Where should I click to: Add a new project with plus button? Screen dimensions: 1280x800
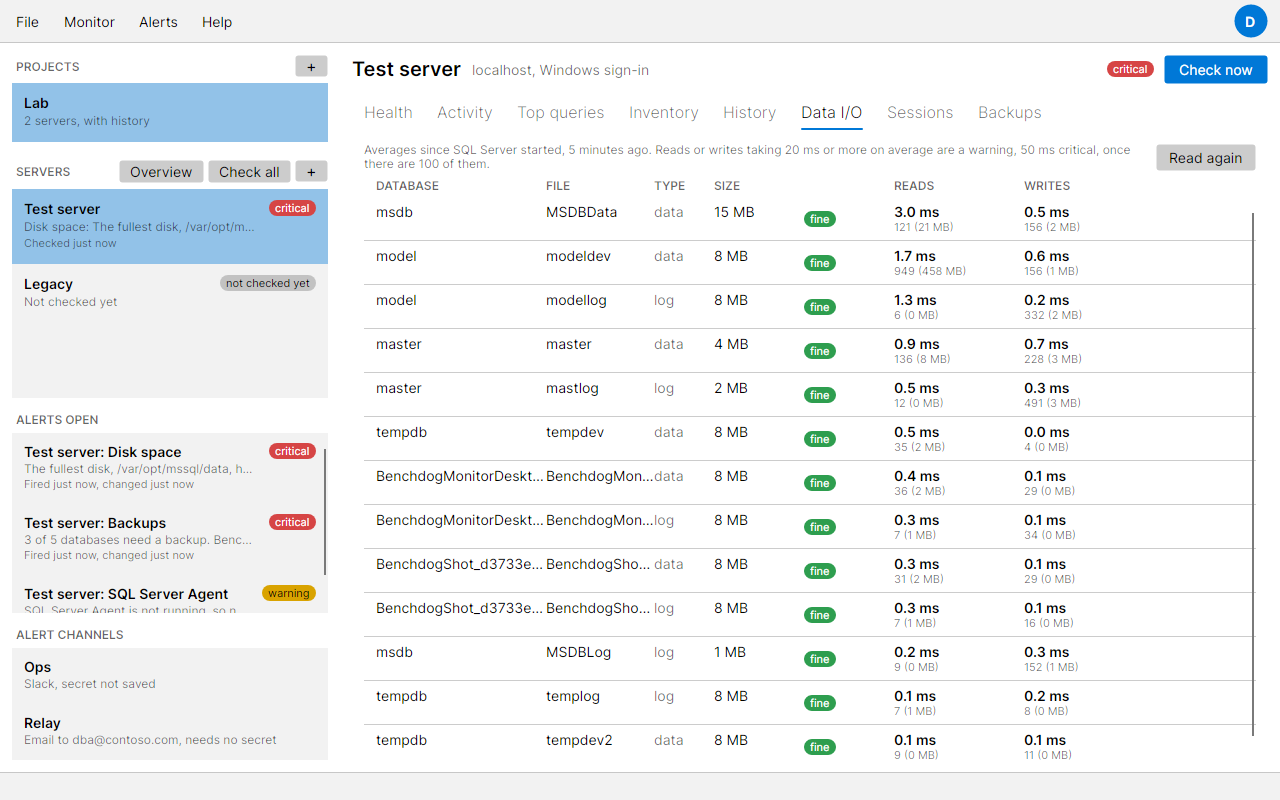311,66
